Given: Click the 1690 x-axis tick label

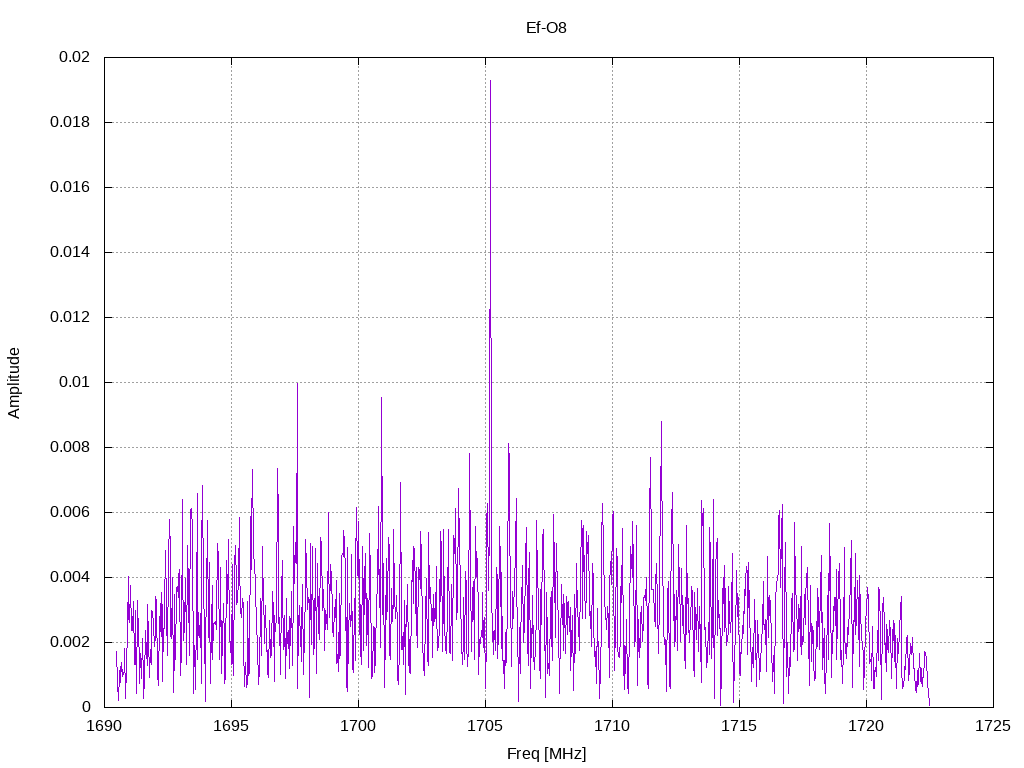Looking at the screenshot, I should click(104, 726).
